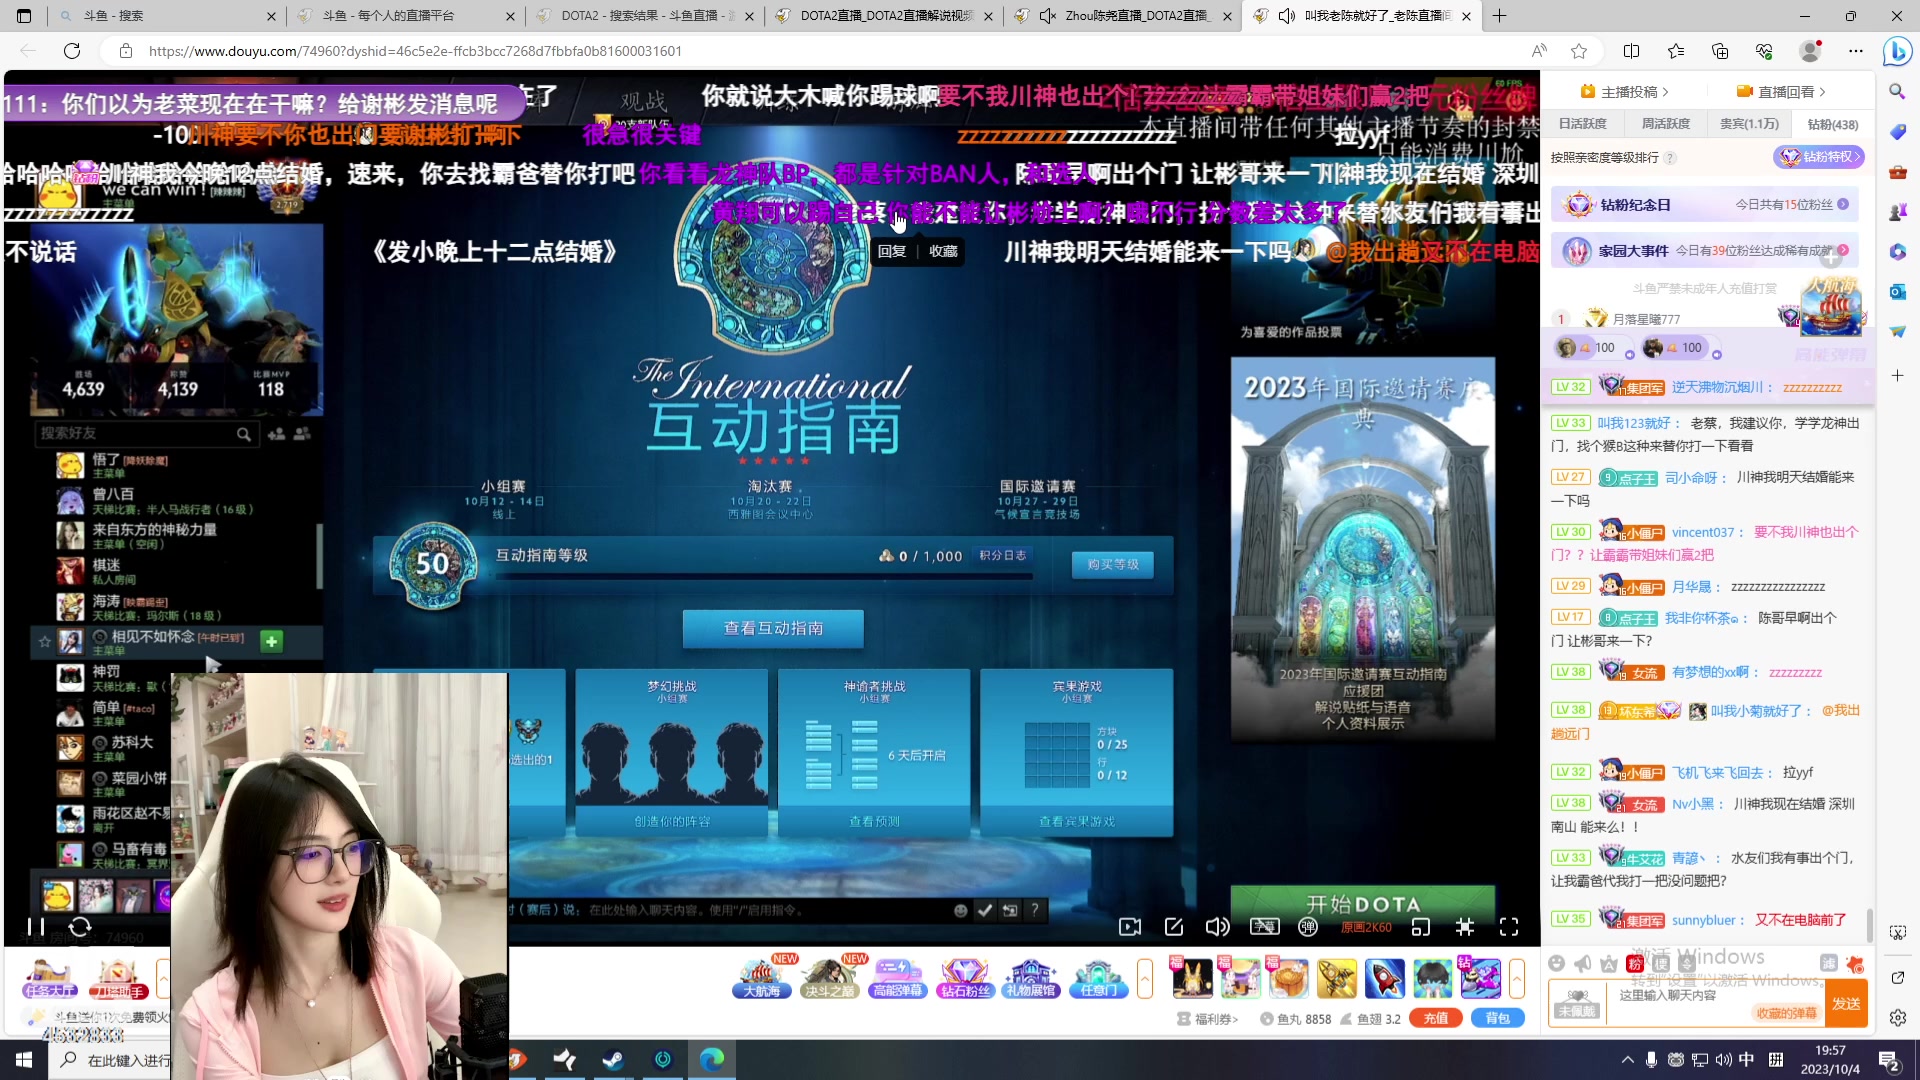The width and height of the screenshot is (1920, 1080).
Task: Open the 直播回看 link
Action: coord(1782,92)
